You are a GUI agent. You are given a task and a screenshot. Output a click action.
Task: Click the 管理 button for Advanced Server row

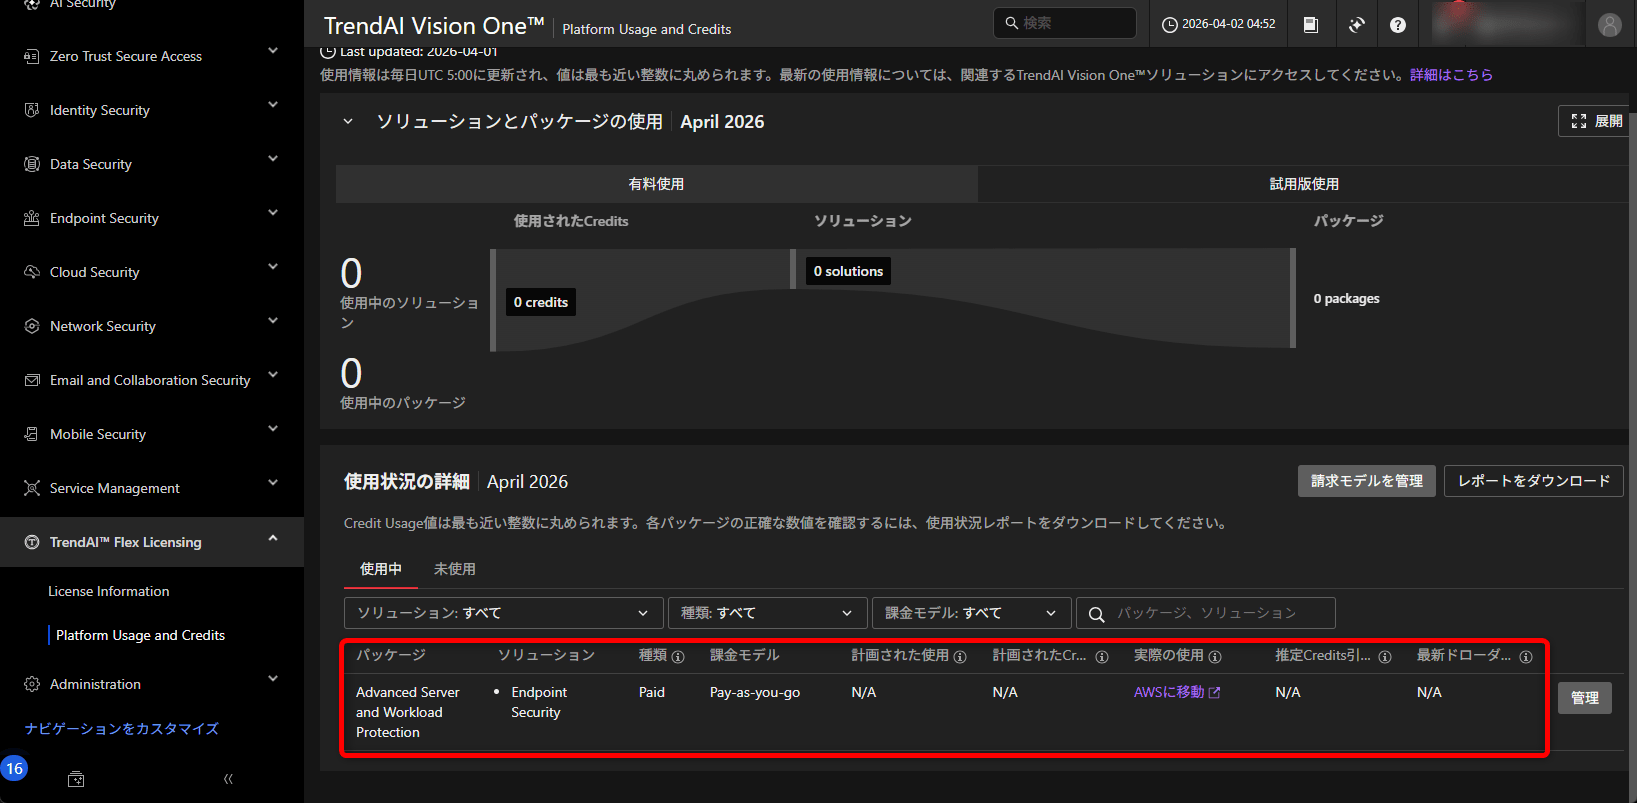point(1585,698)
